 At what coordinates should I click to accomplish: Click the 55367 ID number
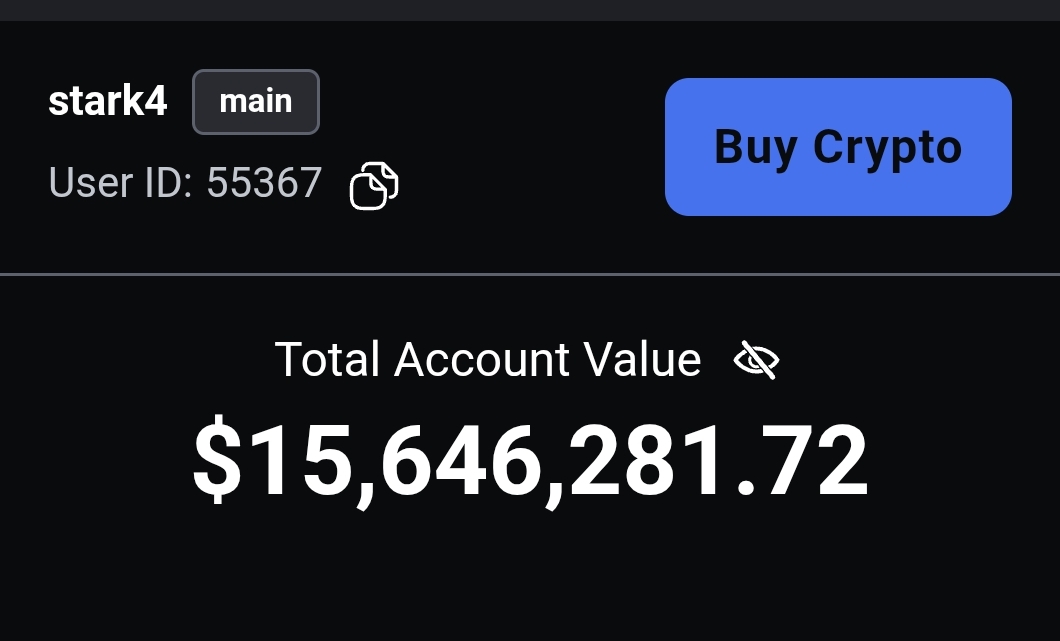264,183
